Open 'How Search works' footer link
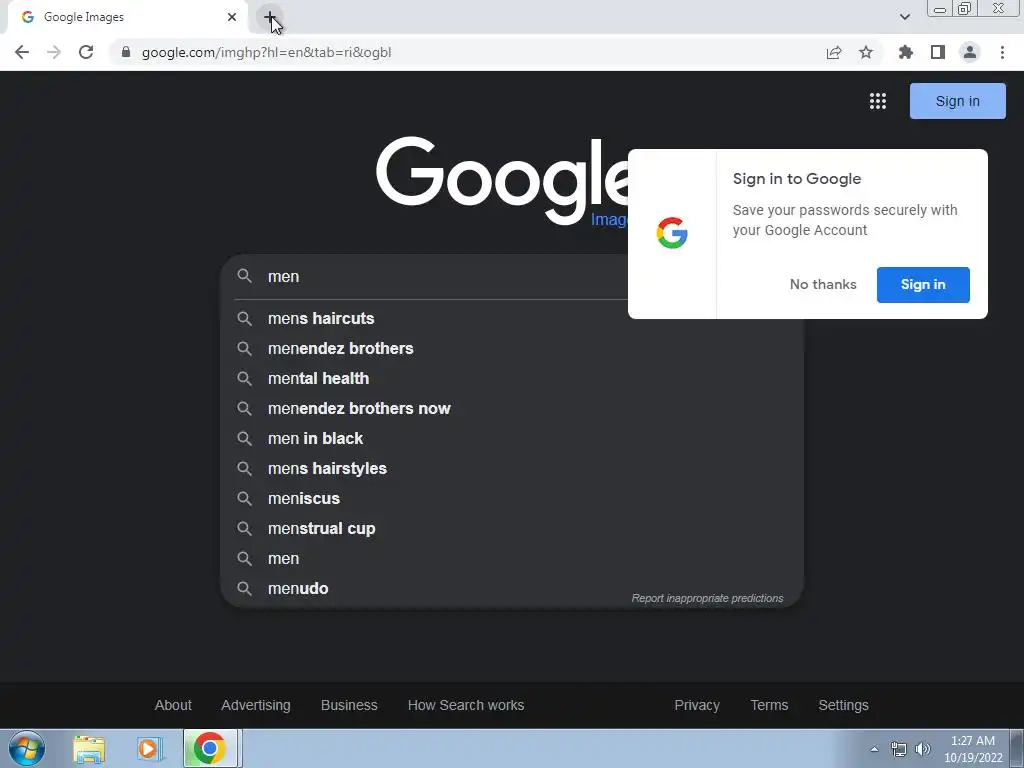This screenshot has width=1024, height=768. (466, 705)
